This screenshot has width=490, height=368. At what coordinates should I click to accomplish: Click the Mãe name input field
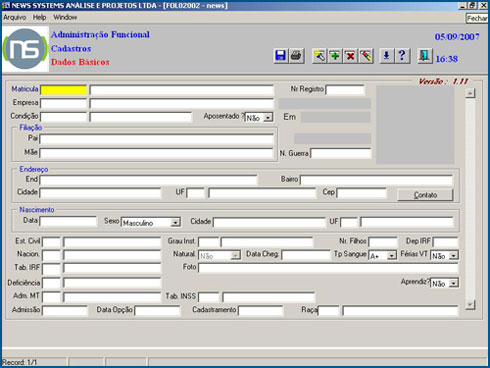(156, 153)
